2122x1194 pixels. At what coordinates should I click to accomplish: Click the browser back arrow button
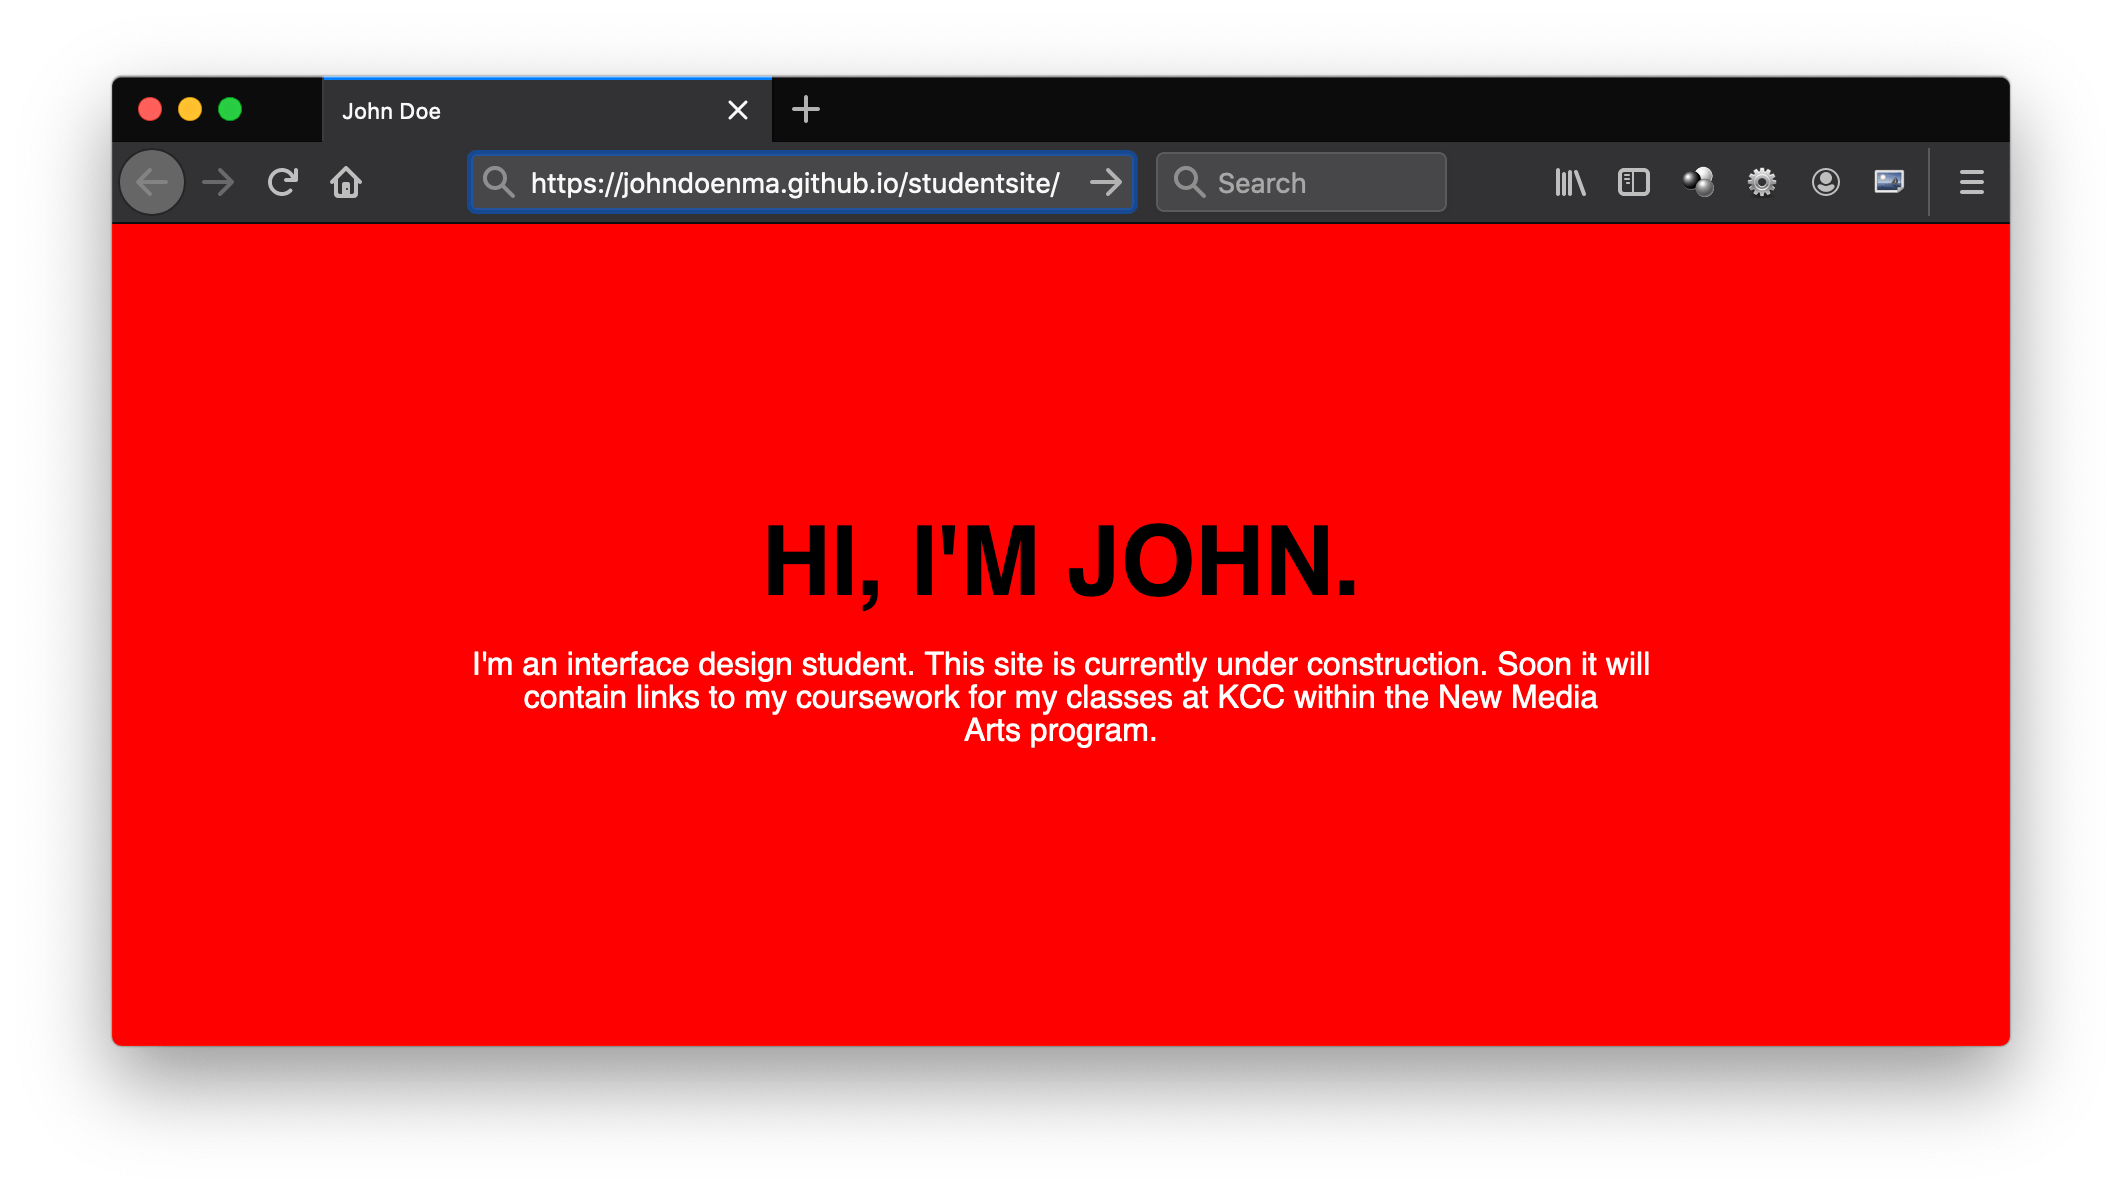point(152,183)
